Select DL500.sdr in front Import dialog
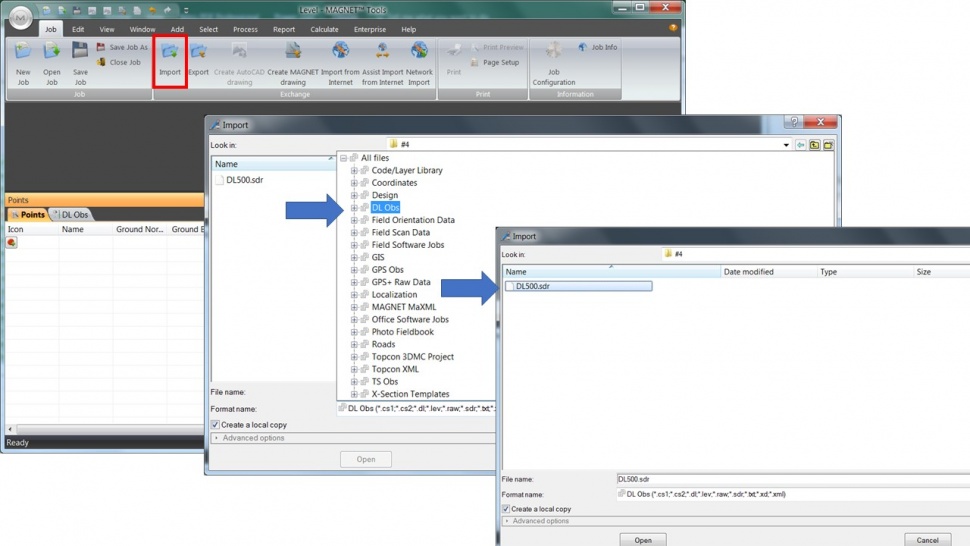The height and width of the screenshot is (546, 970). click(578, 286)
